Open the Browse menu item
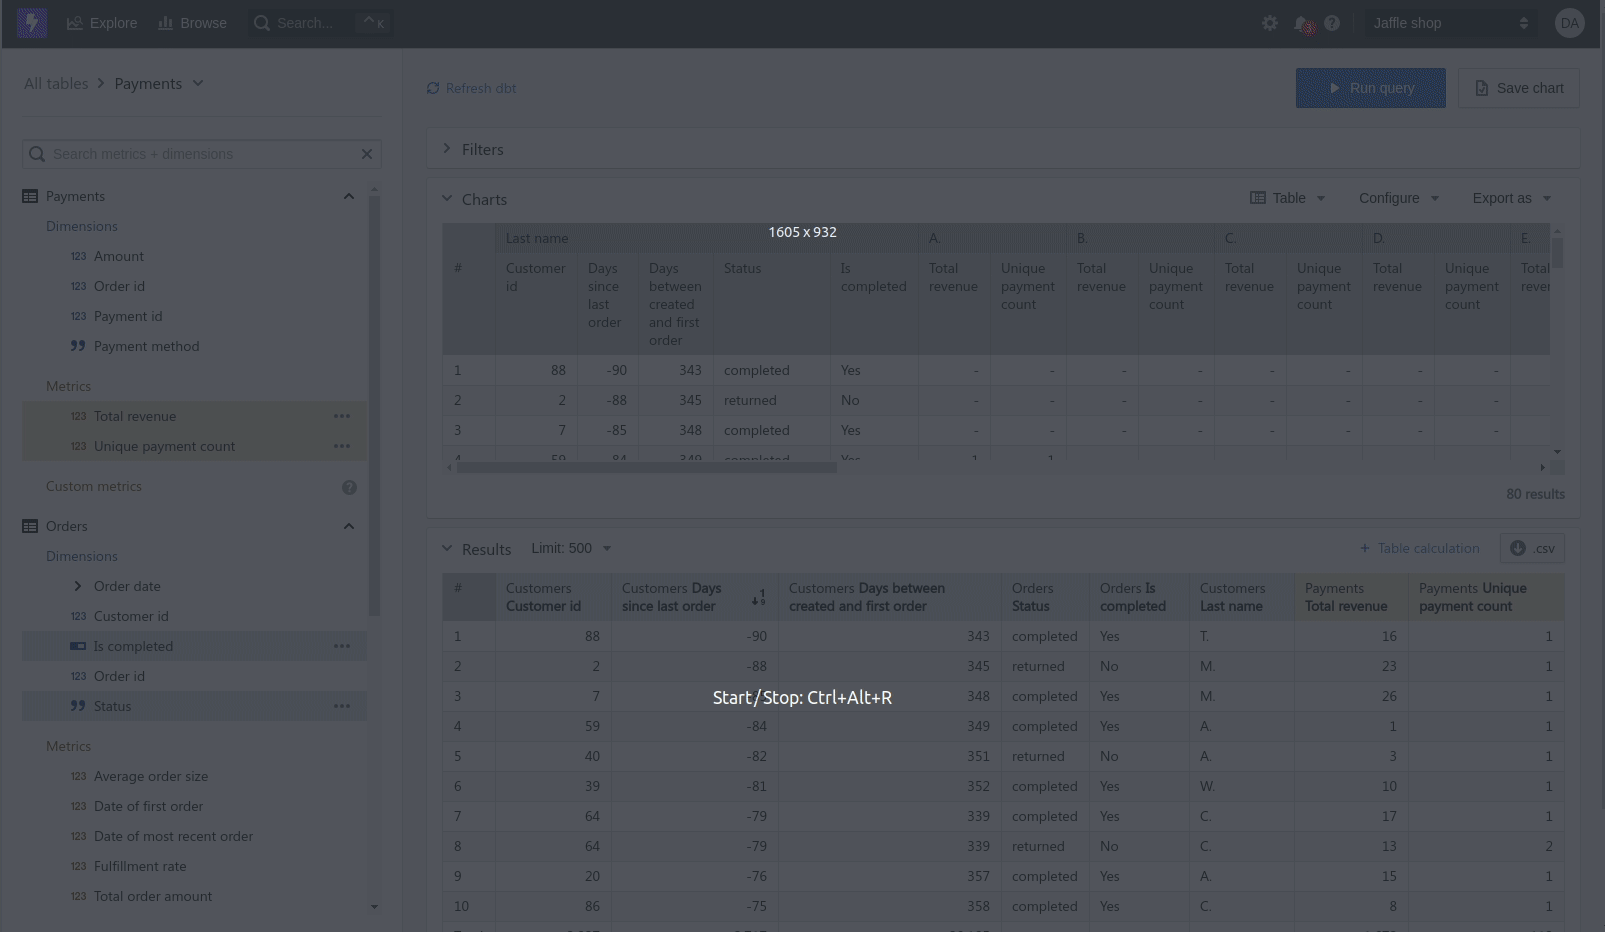The image size is (1605, 932). click(191, 23)
